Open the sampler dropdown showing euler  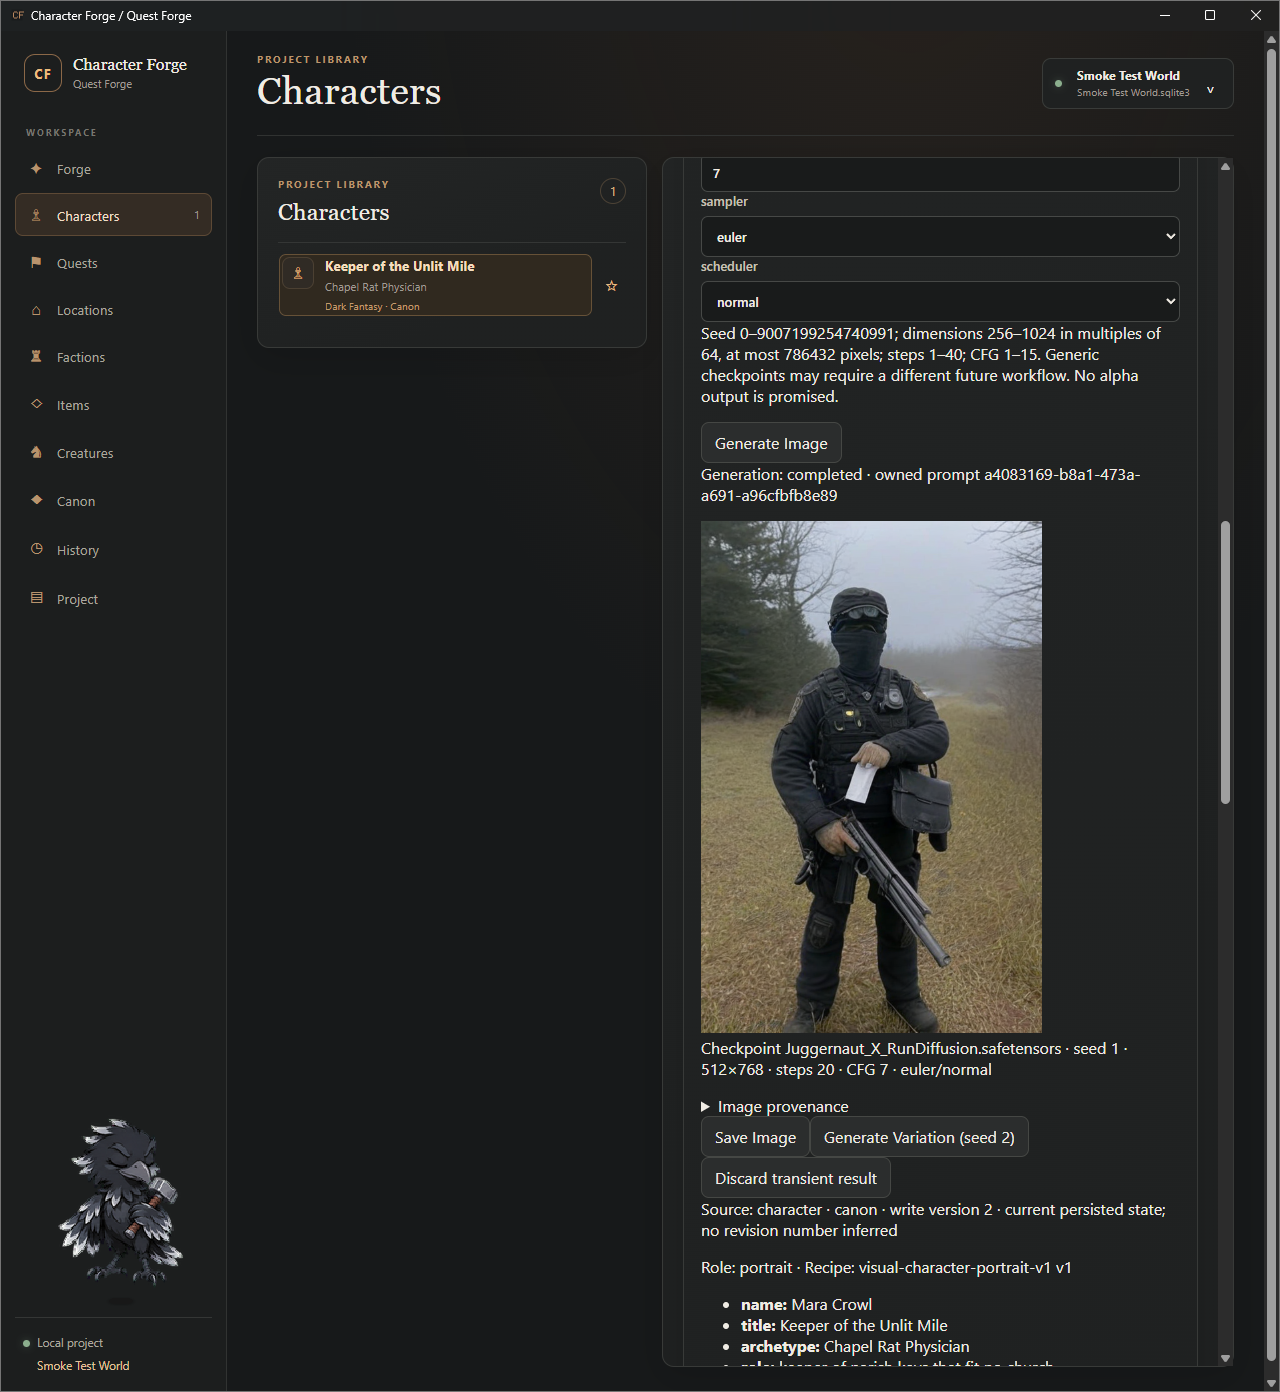(x=940, y=237)
